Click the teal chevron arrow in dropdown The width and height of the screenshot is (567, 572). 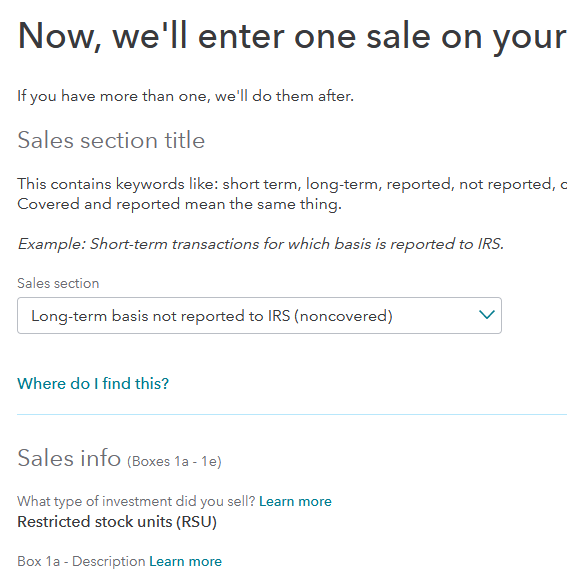pyautogui.click(x=486, y=314)
